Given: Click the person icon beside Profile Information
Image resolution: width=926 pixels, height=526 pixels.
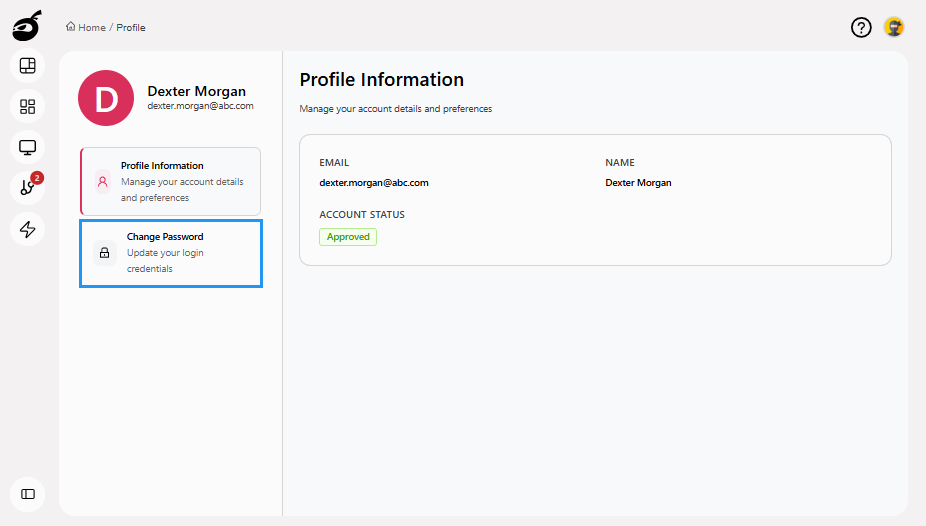Looking at the screenshot, I should 103,182.
